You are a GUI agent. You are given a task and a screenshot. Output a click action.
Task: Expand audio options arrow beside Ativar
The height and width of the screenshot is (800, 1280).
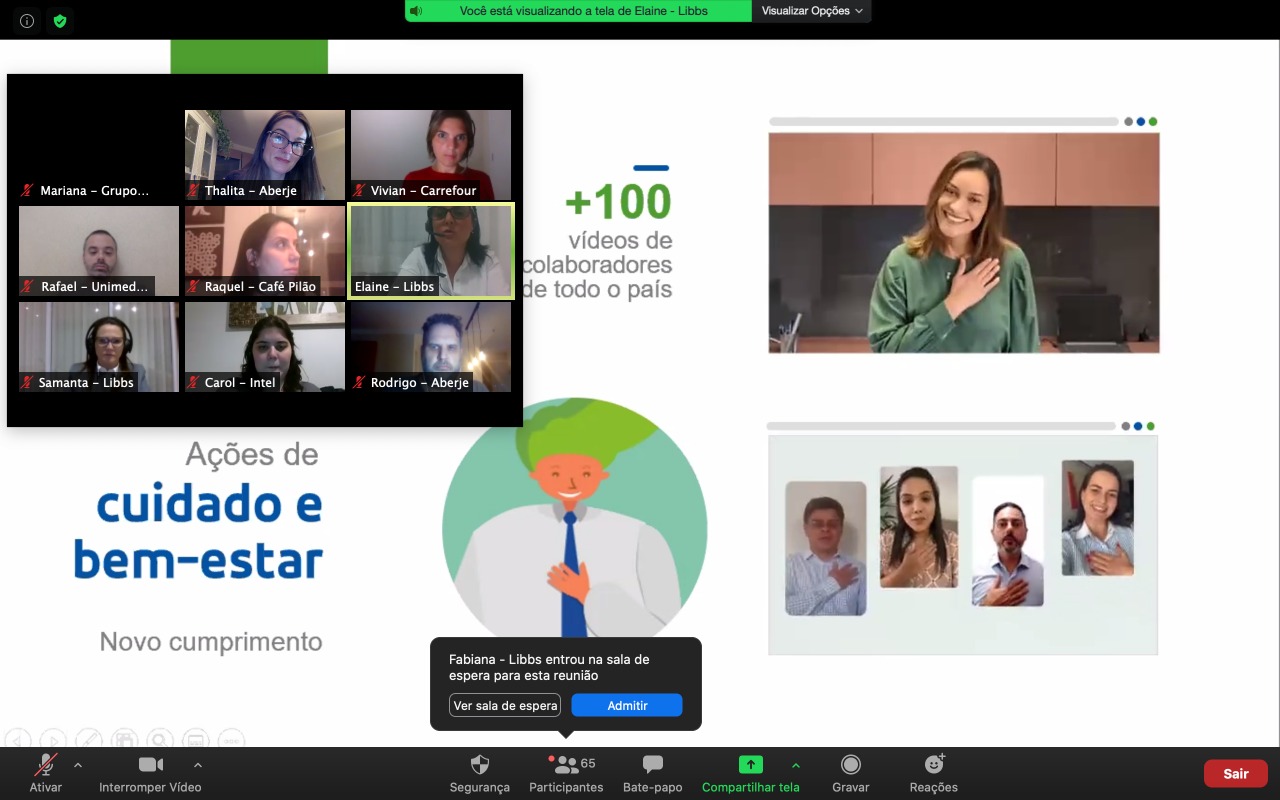coord(78,765)
